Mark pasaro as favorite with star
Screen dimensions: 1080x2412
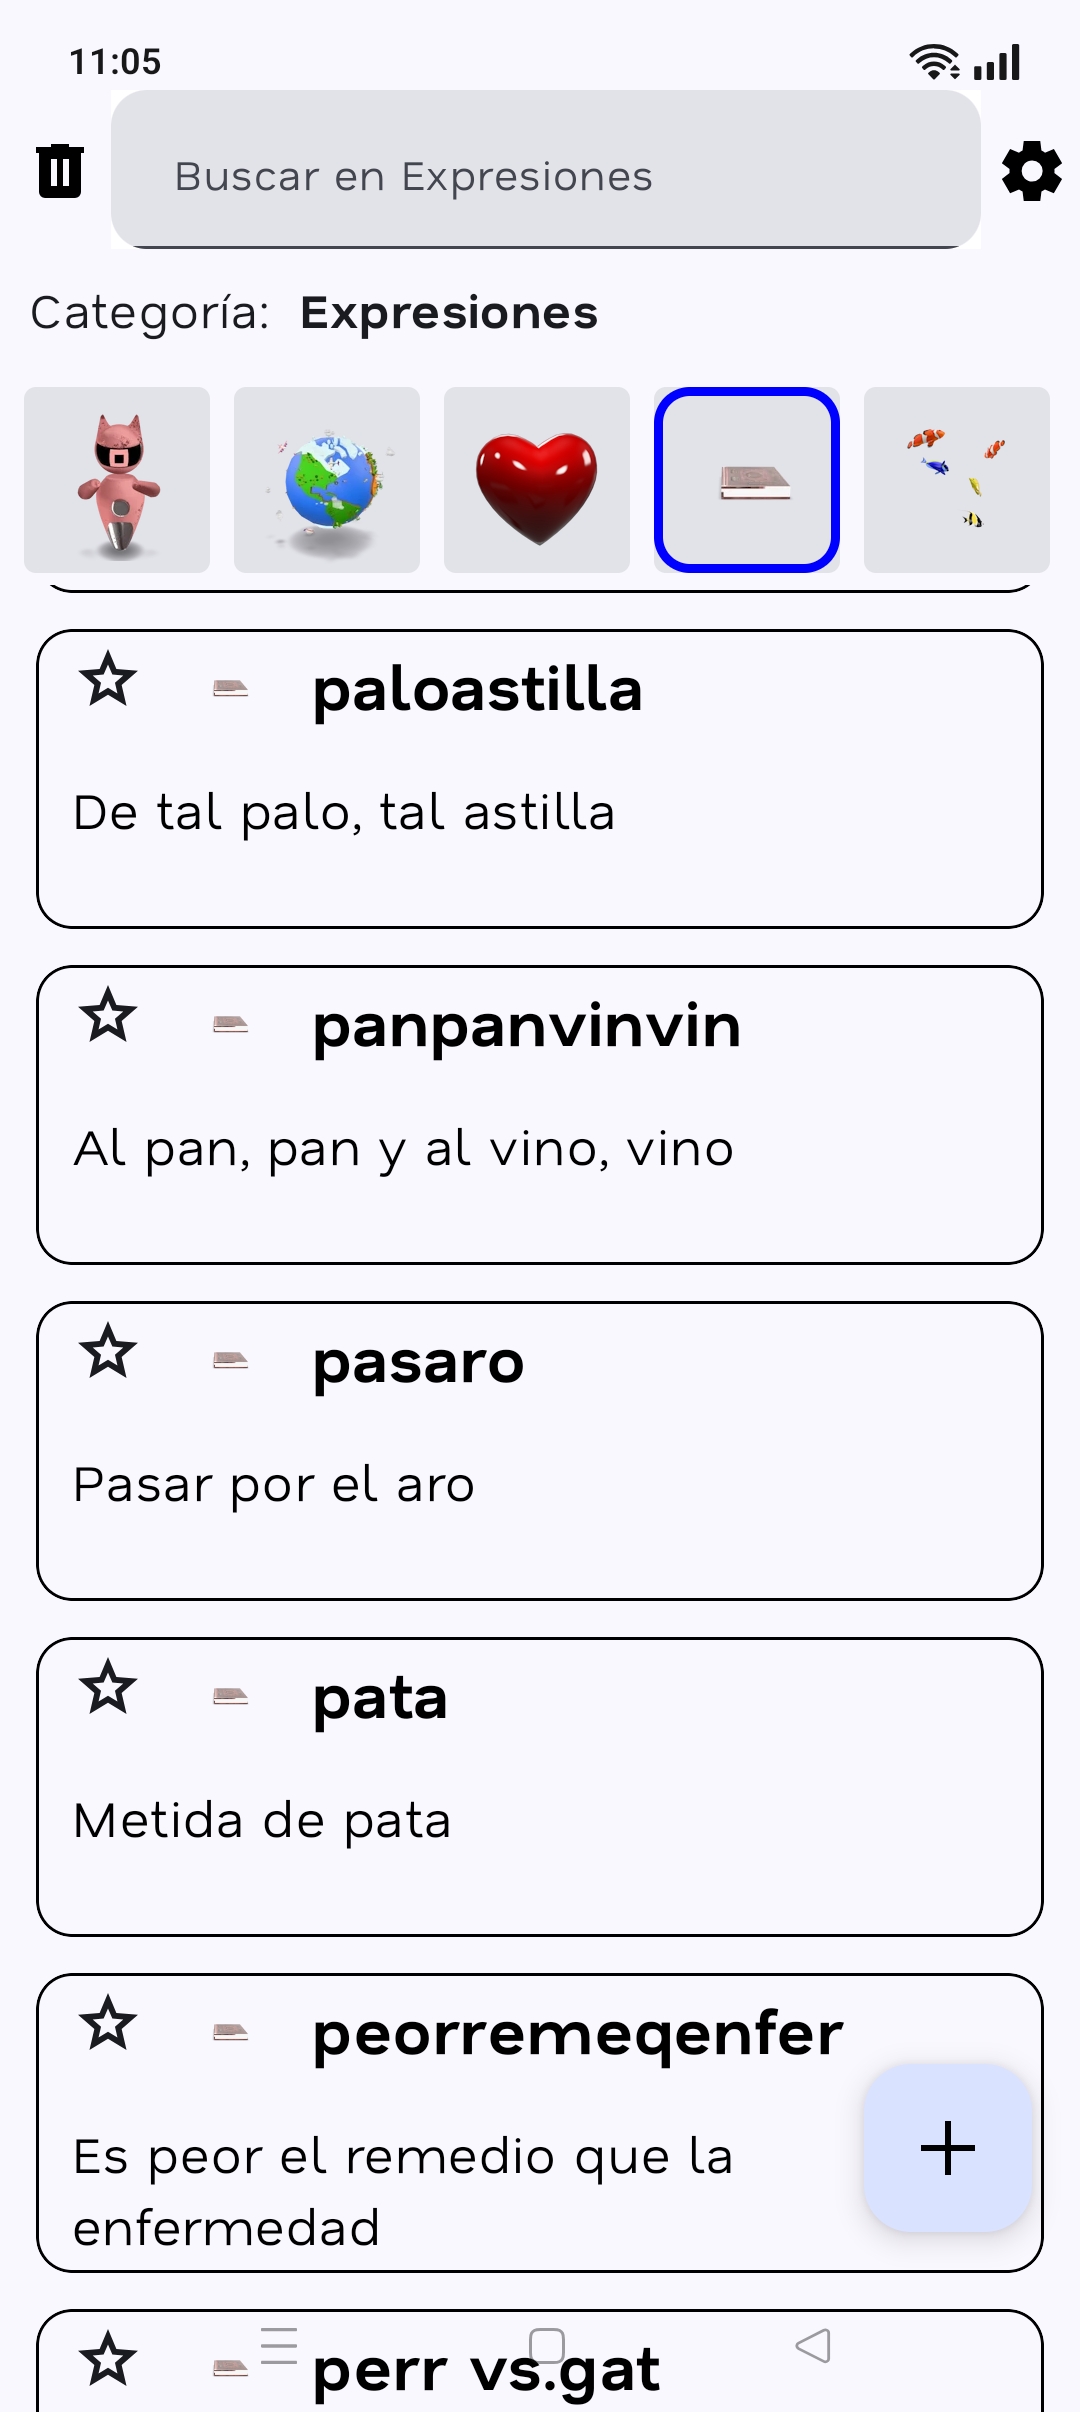click(x=108, y=1352)
